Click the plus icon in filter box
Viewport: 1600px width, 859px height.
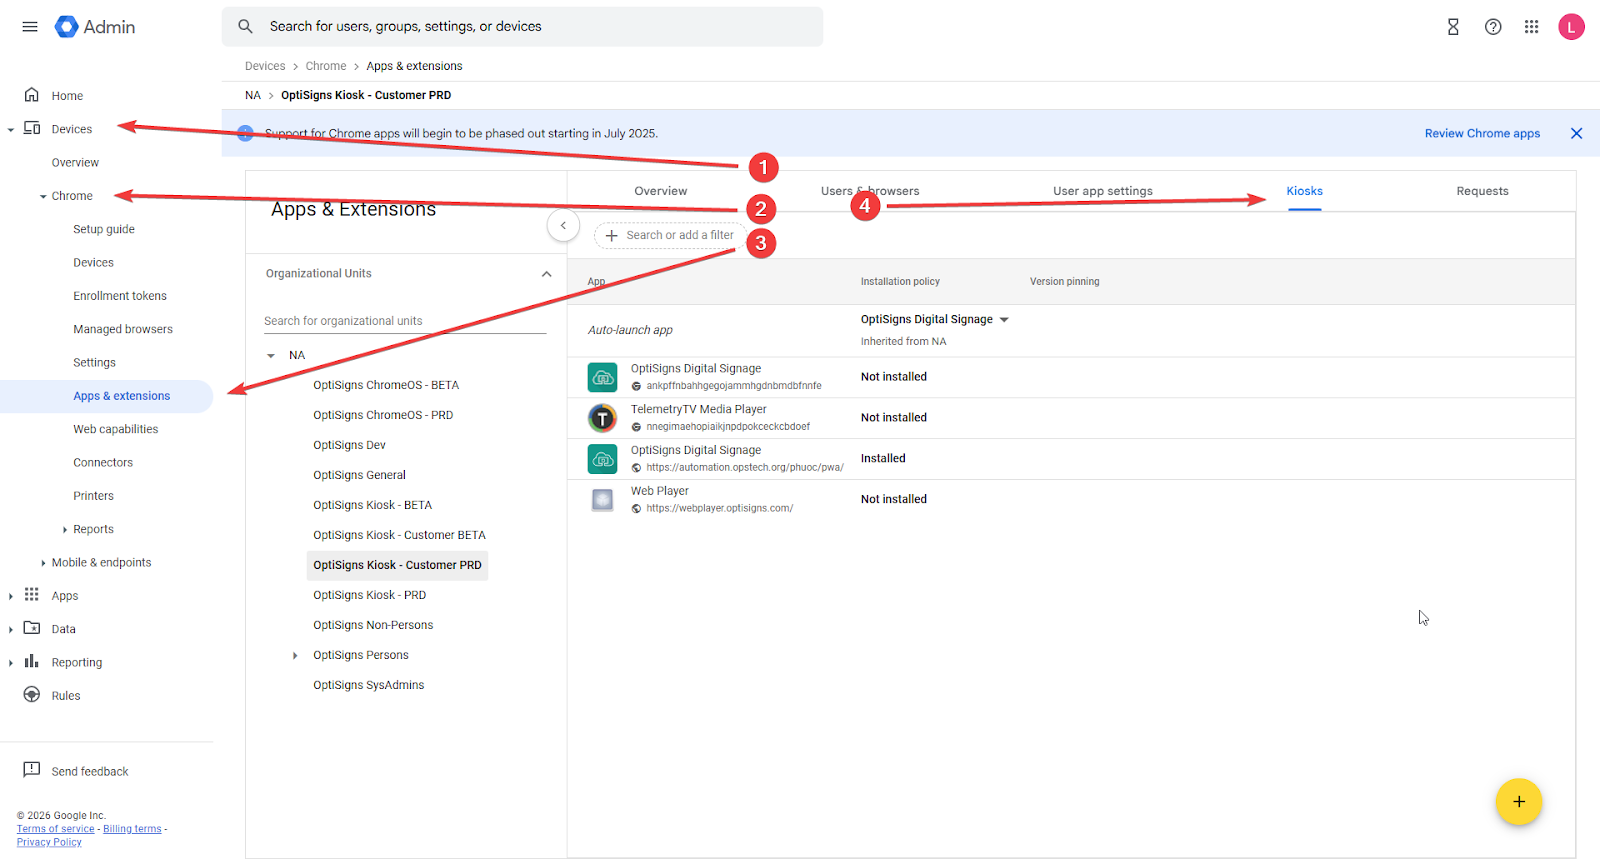point(612,235)
